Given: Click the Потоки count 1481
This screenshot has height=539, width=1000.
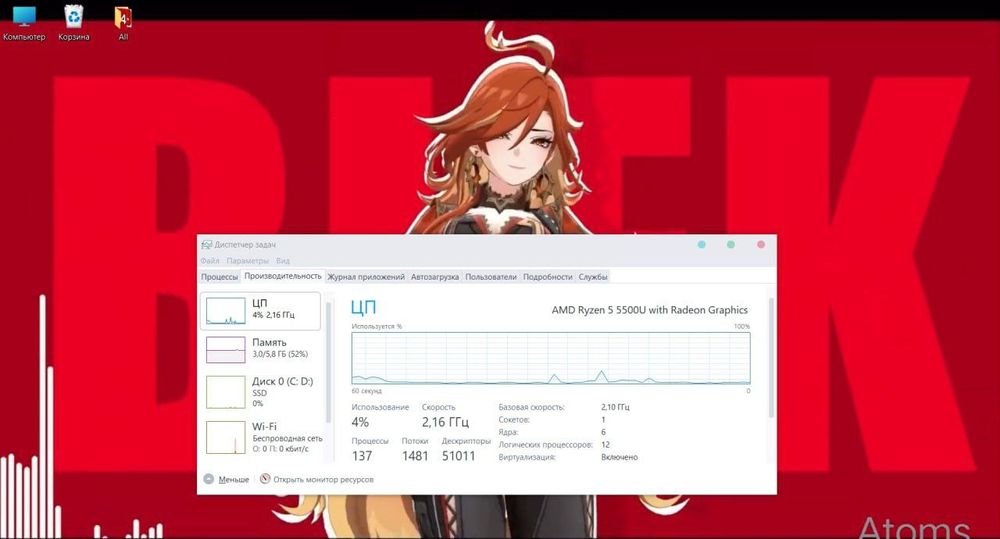Looking at the screenshot, I should 415,456.
